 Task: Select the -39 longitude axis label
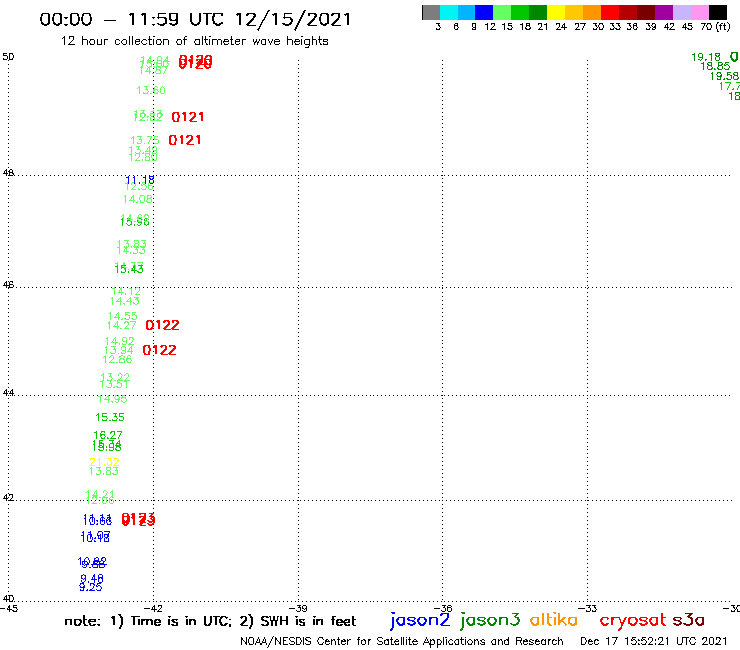298,608
